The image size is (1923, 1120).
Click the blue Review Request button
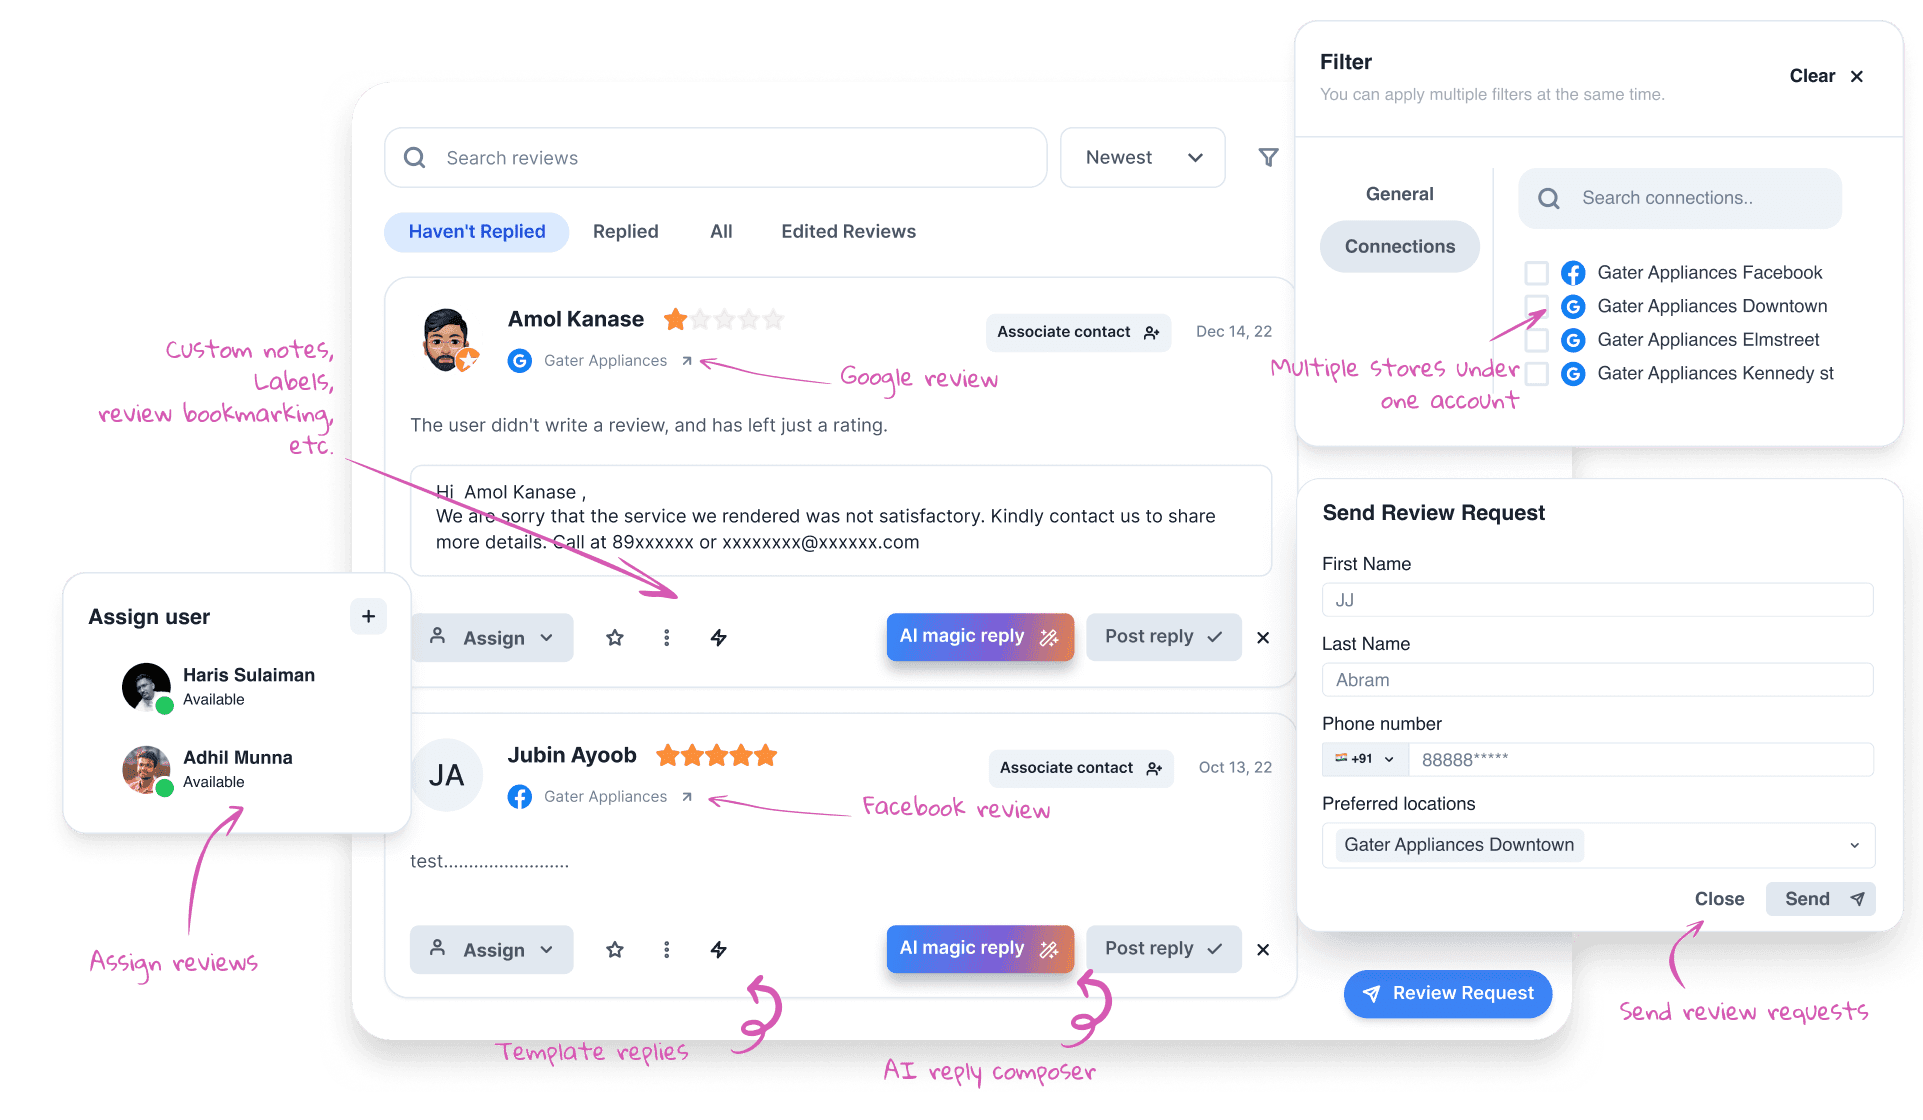tap(1448, 993)
